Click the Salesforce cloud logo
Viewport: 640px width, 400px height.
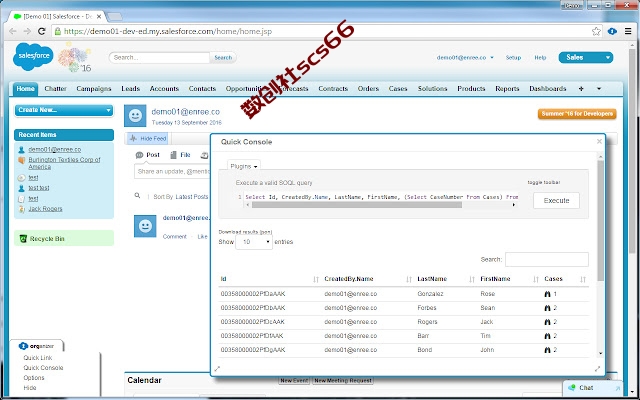33,56
